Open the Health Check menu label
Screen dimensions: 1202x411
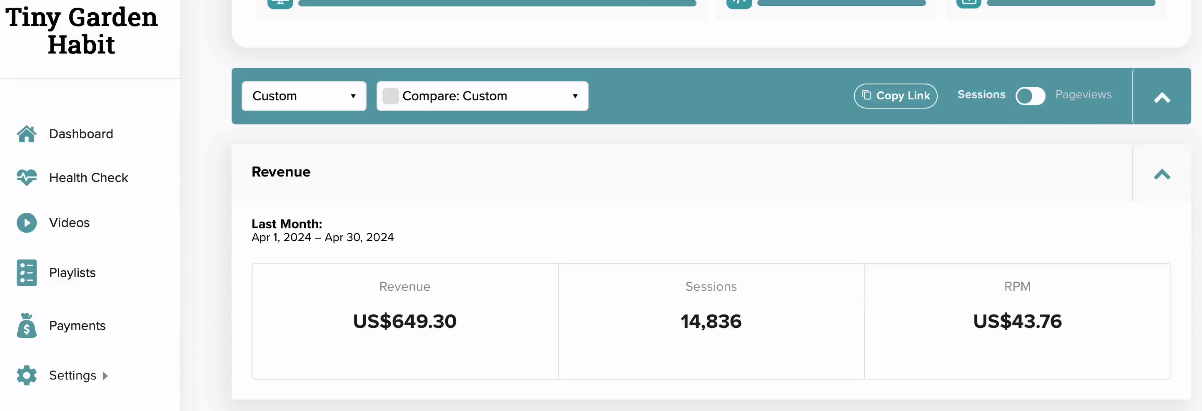coord(89,177)
